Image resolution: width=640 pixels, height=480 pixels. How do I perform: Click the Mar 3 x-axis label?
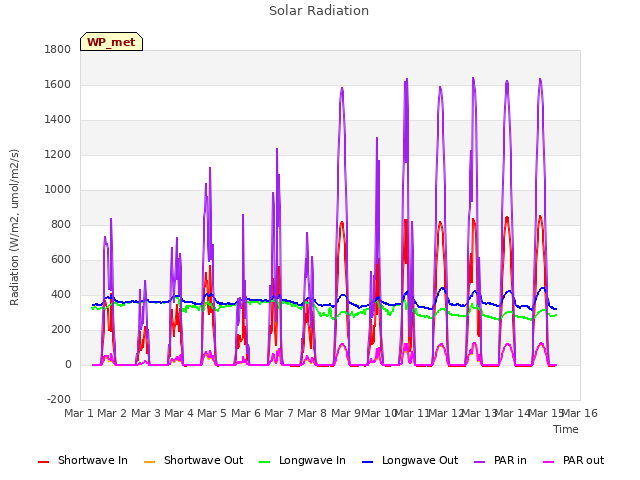tap(145, 413)
